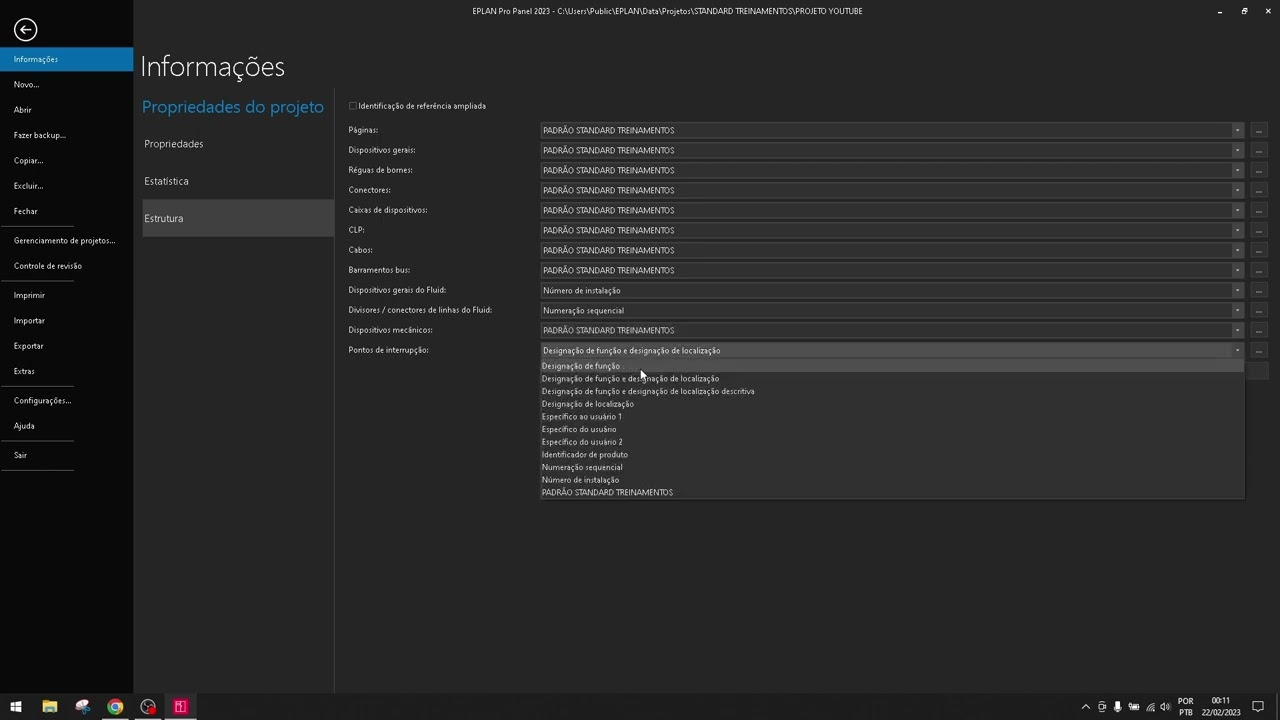Viewport: 1280px width, 720px height.
Task: Choose 'Específico do usuário 2' option
Action: 892,442
